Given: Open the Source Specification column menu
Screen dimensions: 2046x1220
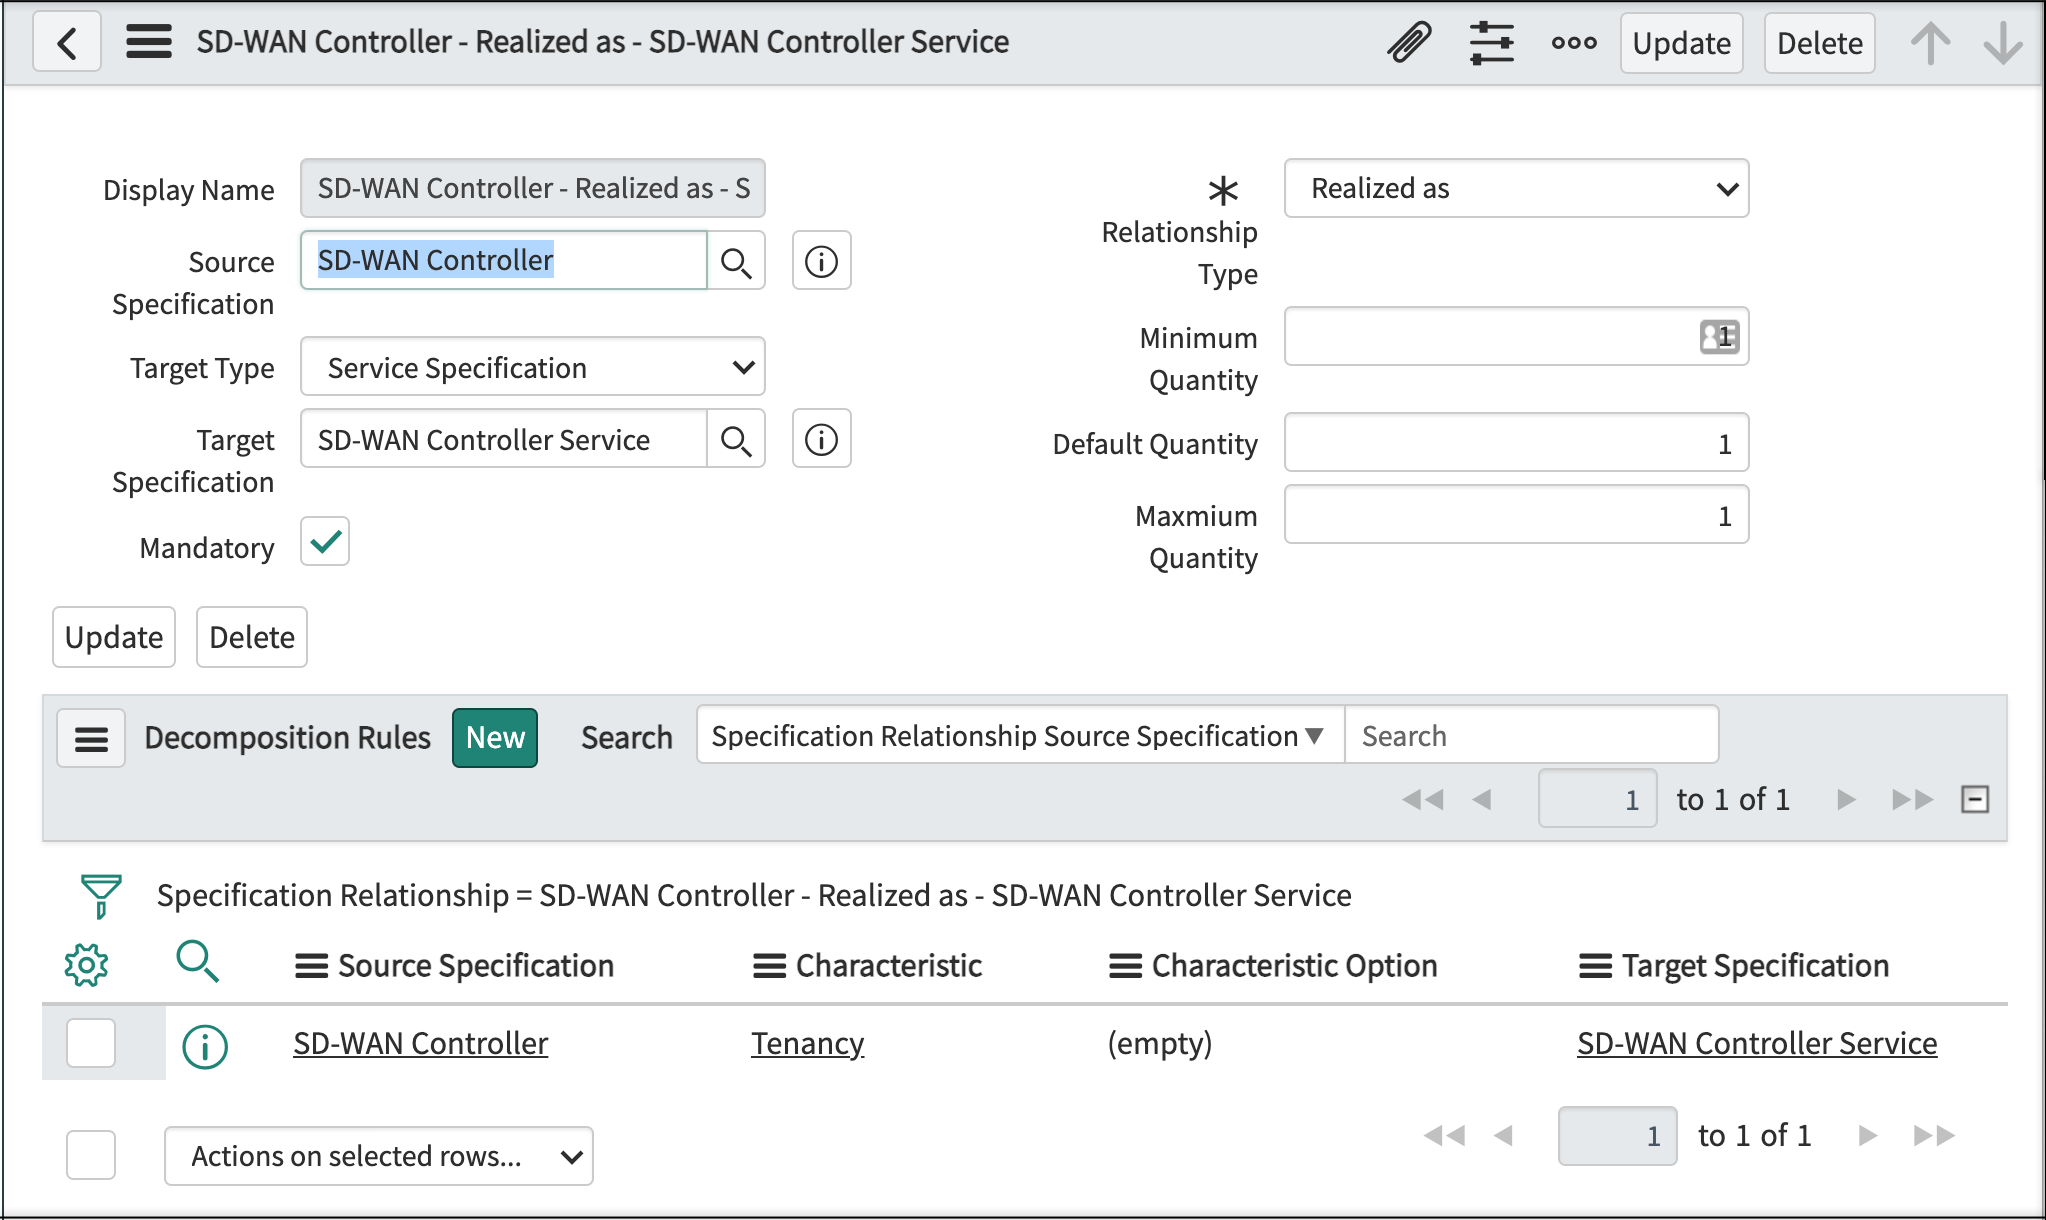Looking at the screenshot, I should 311,966.
